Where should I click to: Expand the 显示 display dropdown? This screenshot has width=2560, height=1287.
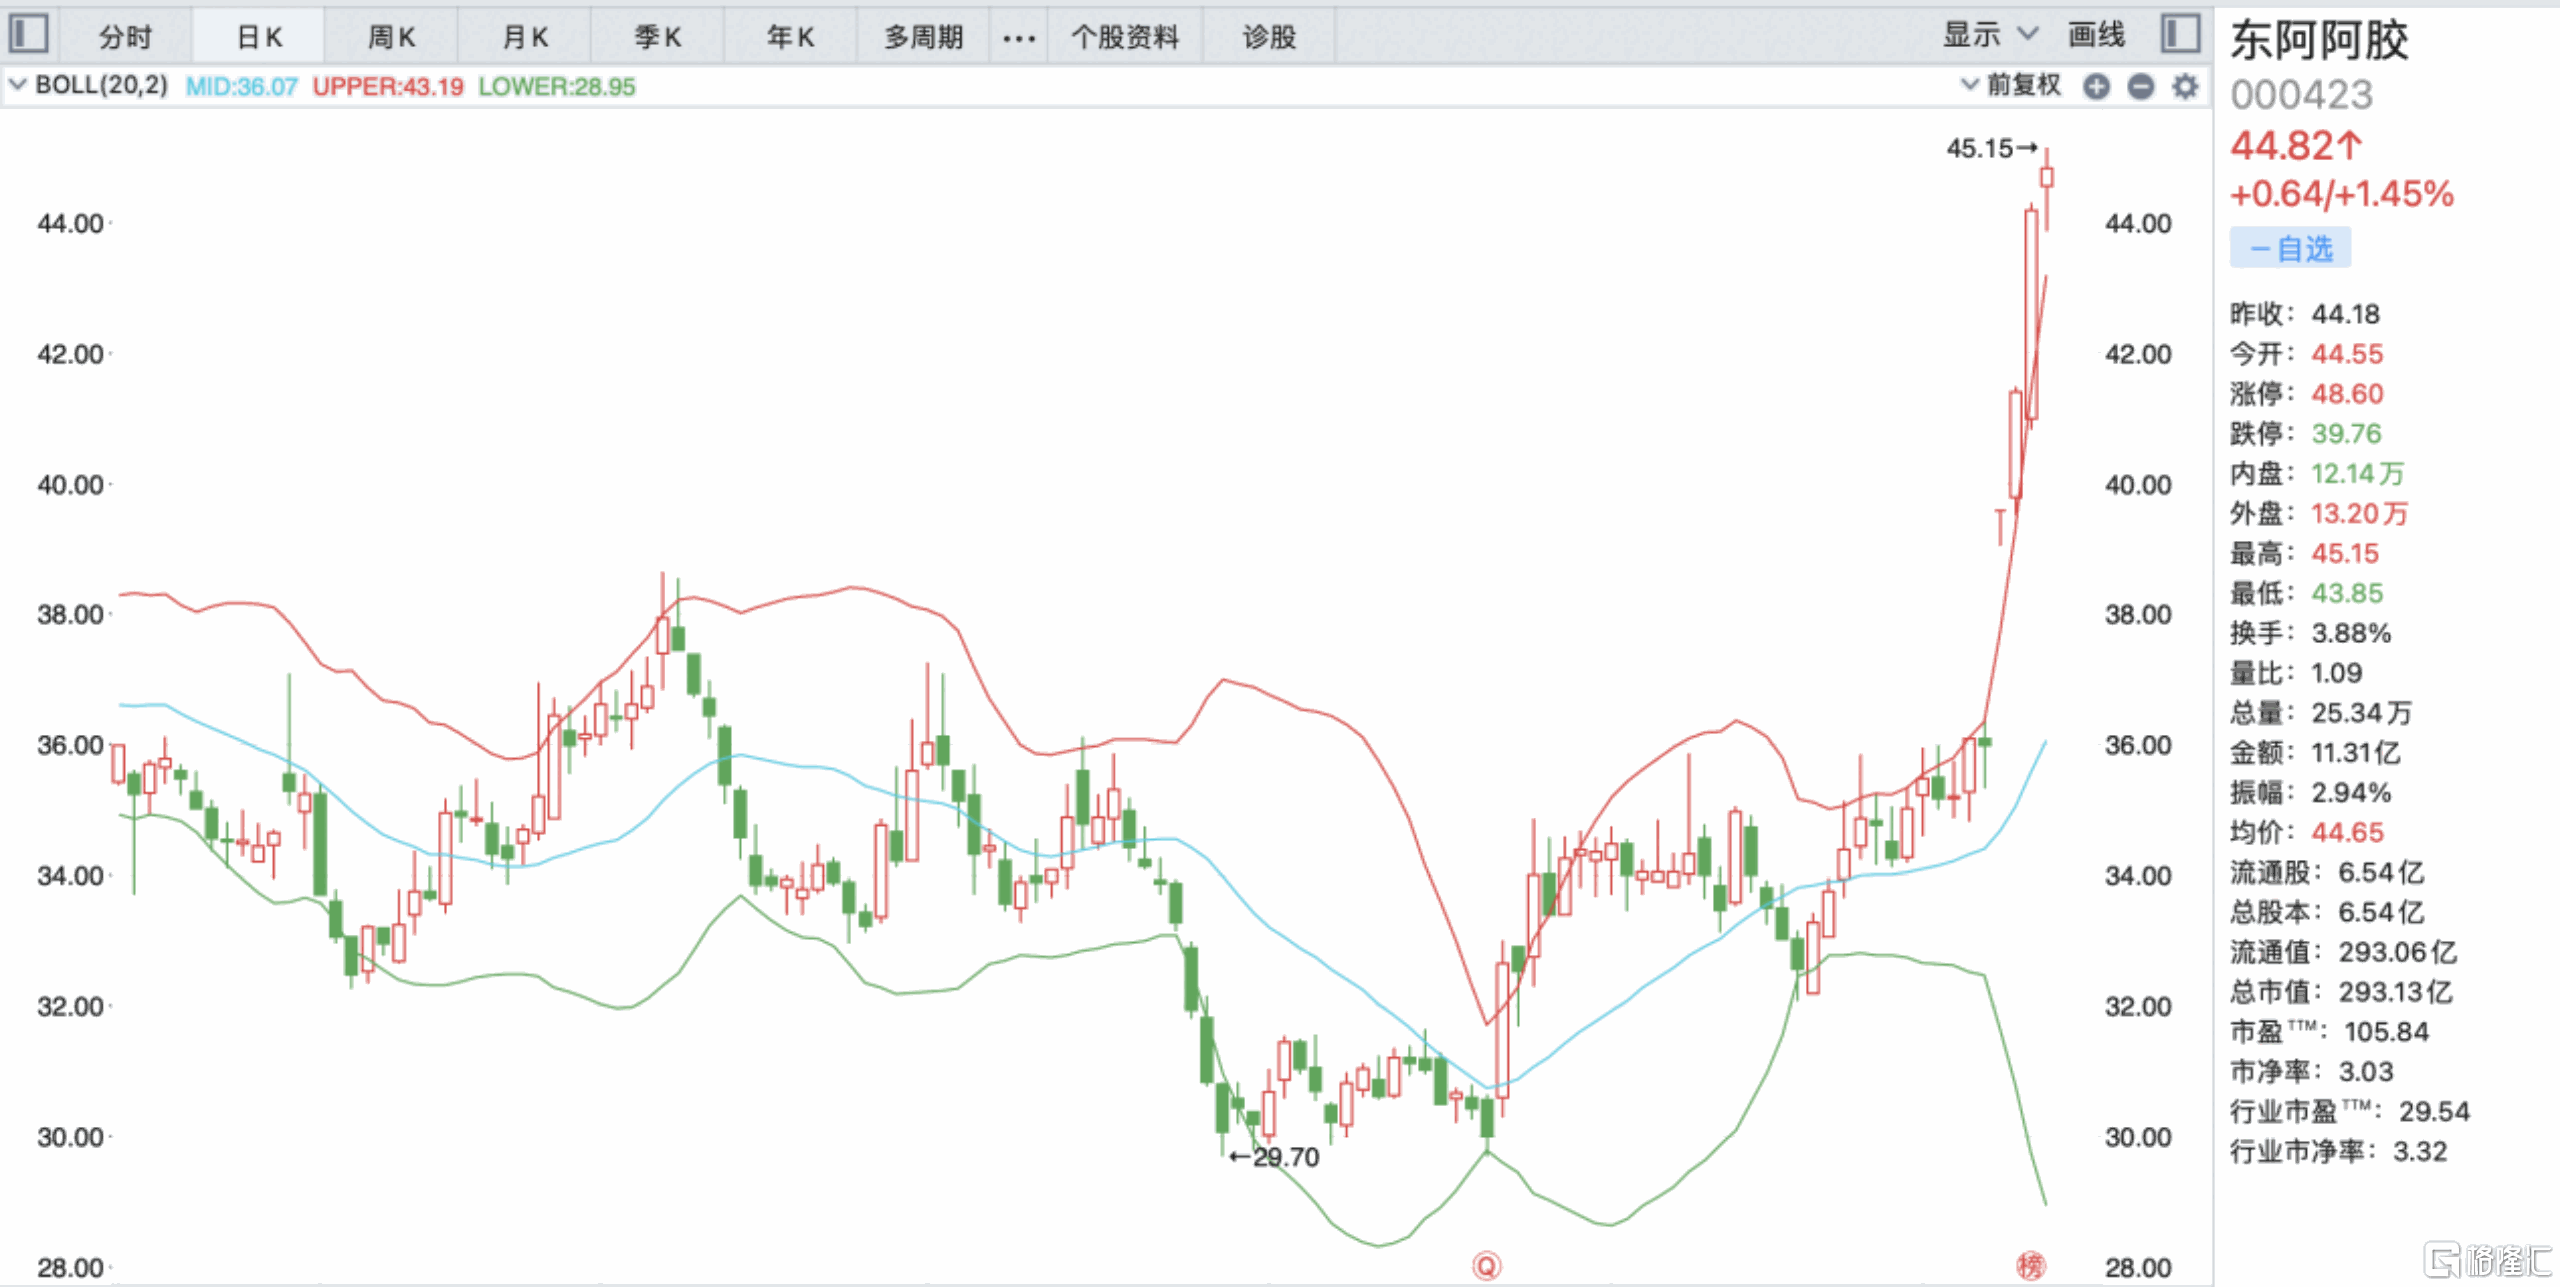point(1989,35)
